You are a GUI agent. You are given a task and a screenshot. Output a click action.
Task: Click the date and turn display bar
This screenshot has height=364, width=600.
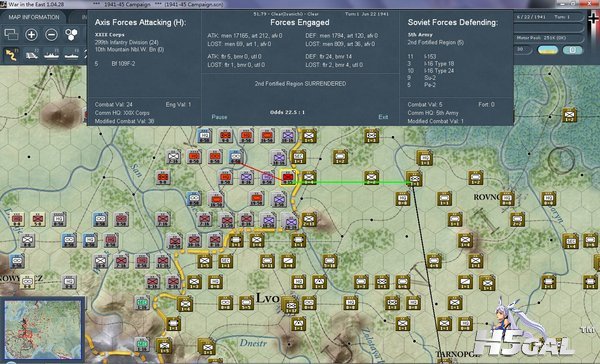(x=549, y=17)
